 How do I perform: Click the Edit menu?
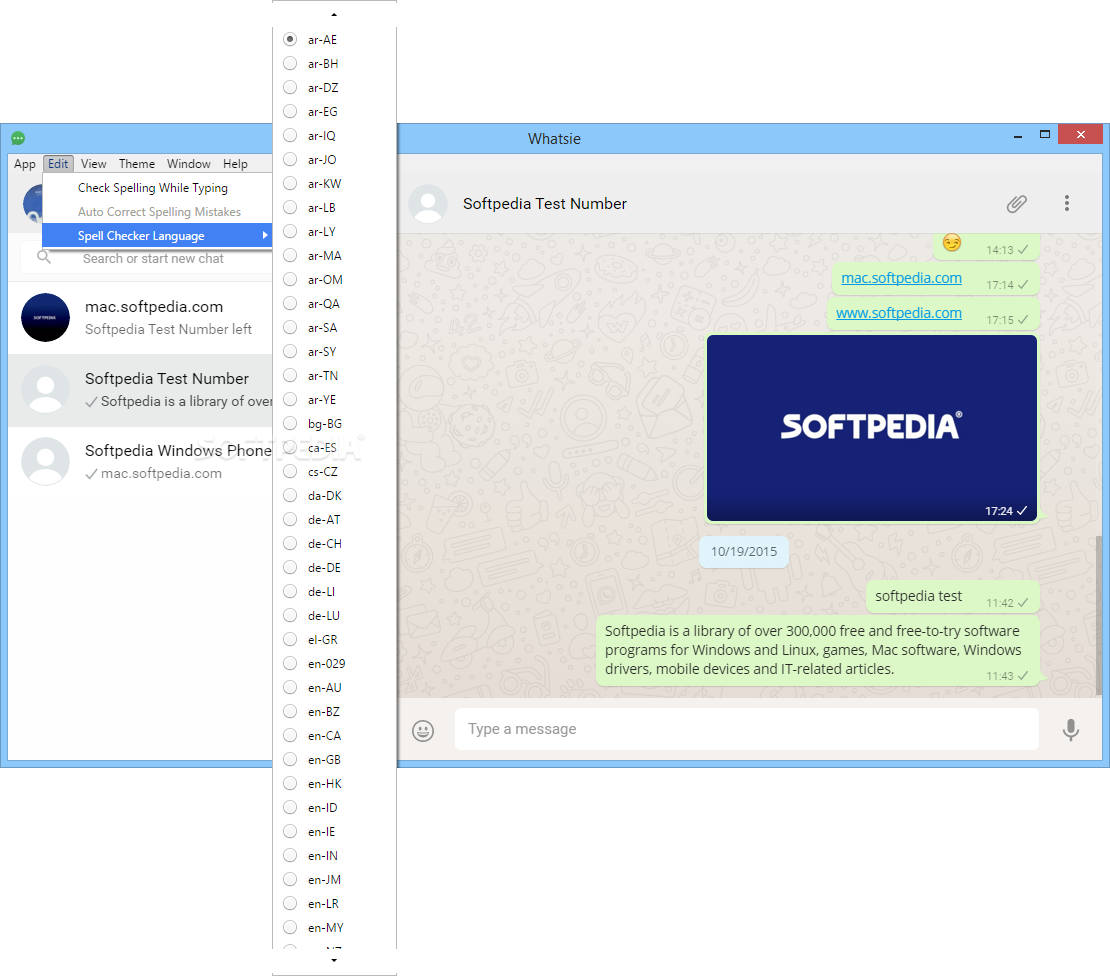pyautogui.click(x=58, y=164)
